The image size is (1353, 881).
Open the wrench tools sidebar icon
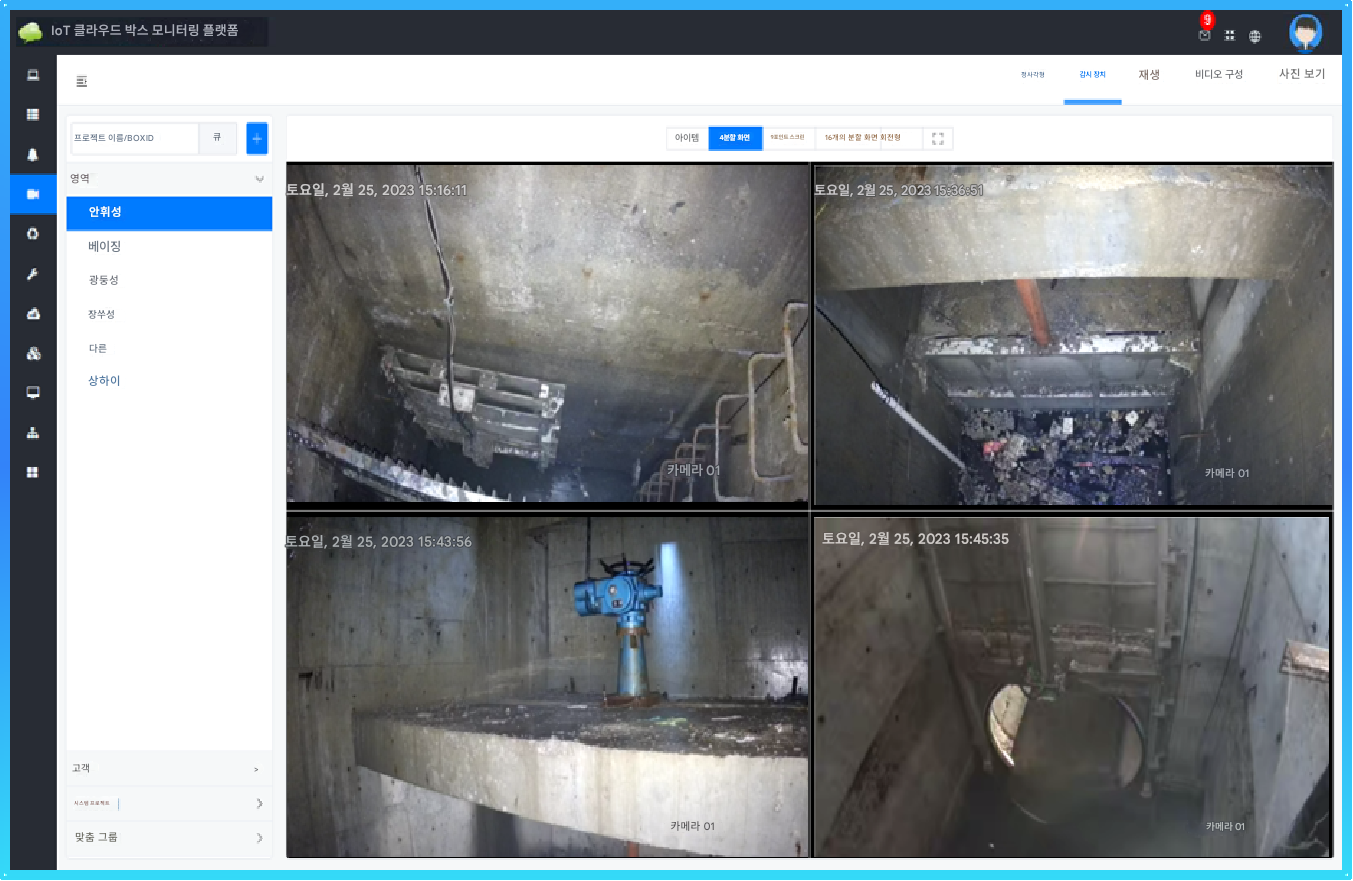coord(33,274)
